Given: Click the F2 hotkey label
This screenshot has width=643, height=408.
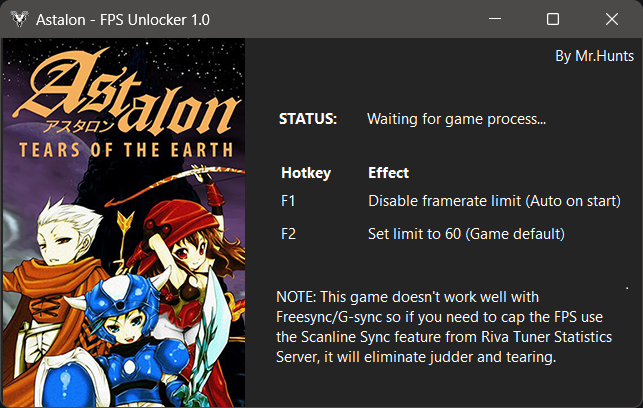Looking at the screenshot, I should (290, 234).
